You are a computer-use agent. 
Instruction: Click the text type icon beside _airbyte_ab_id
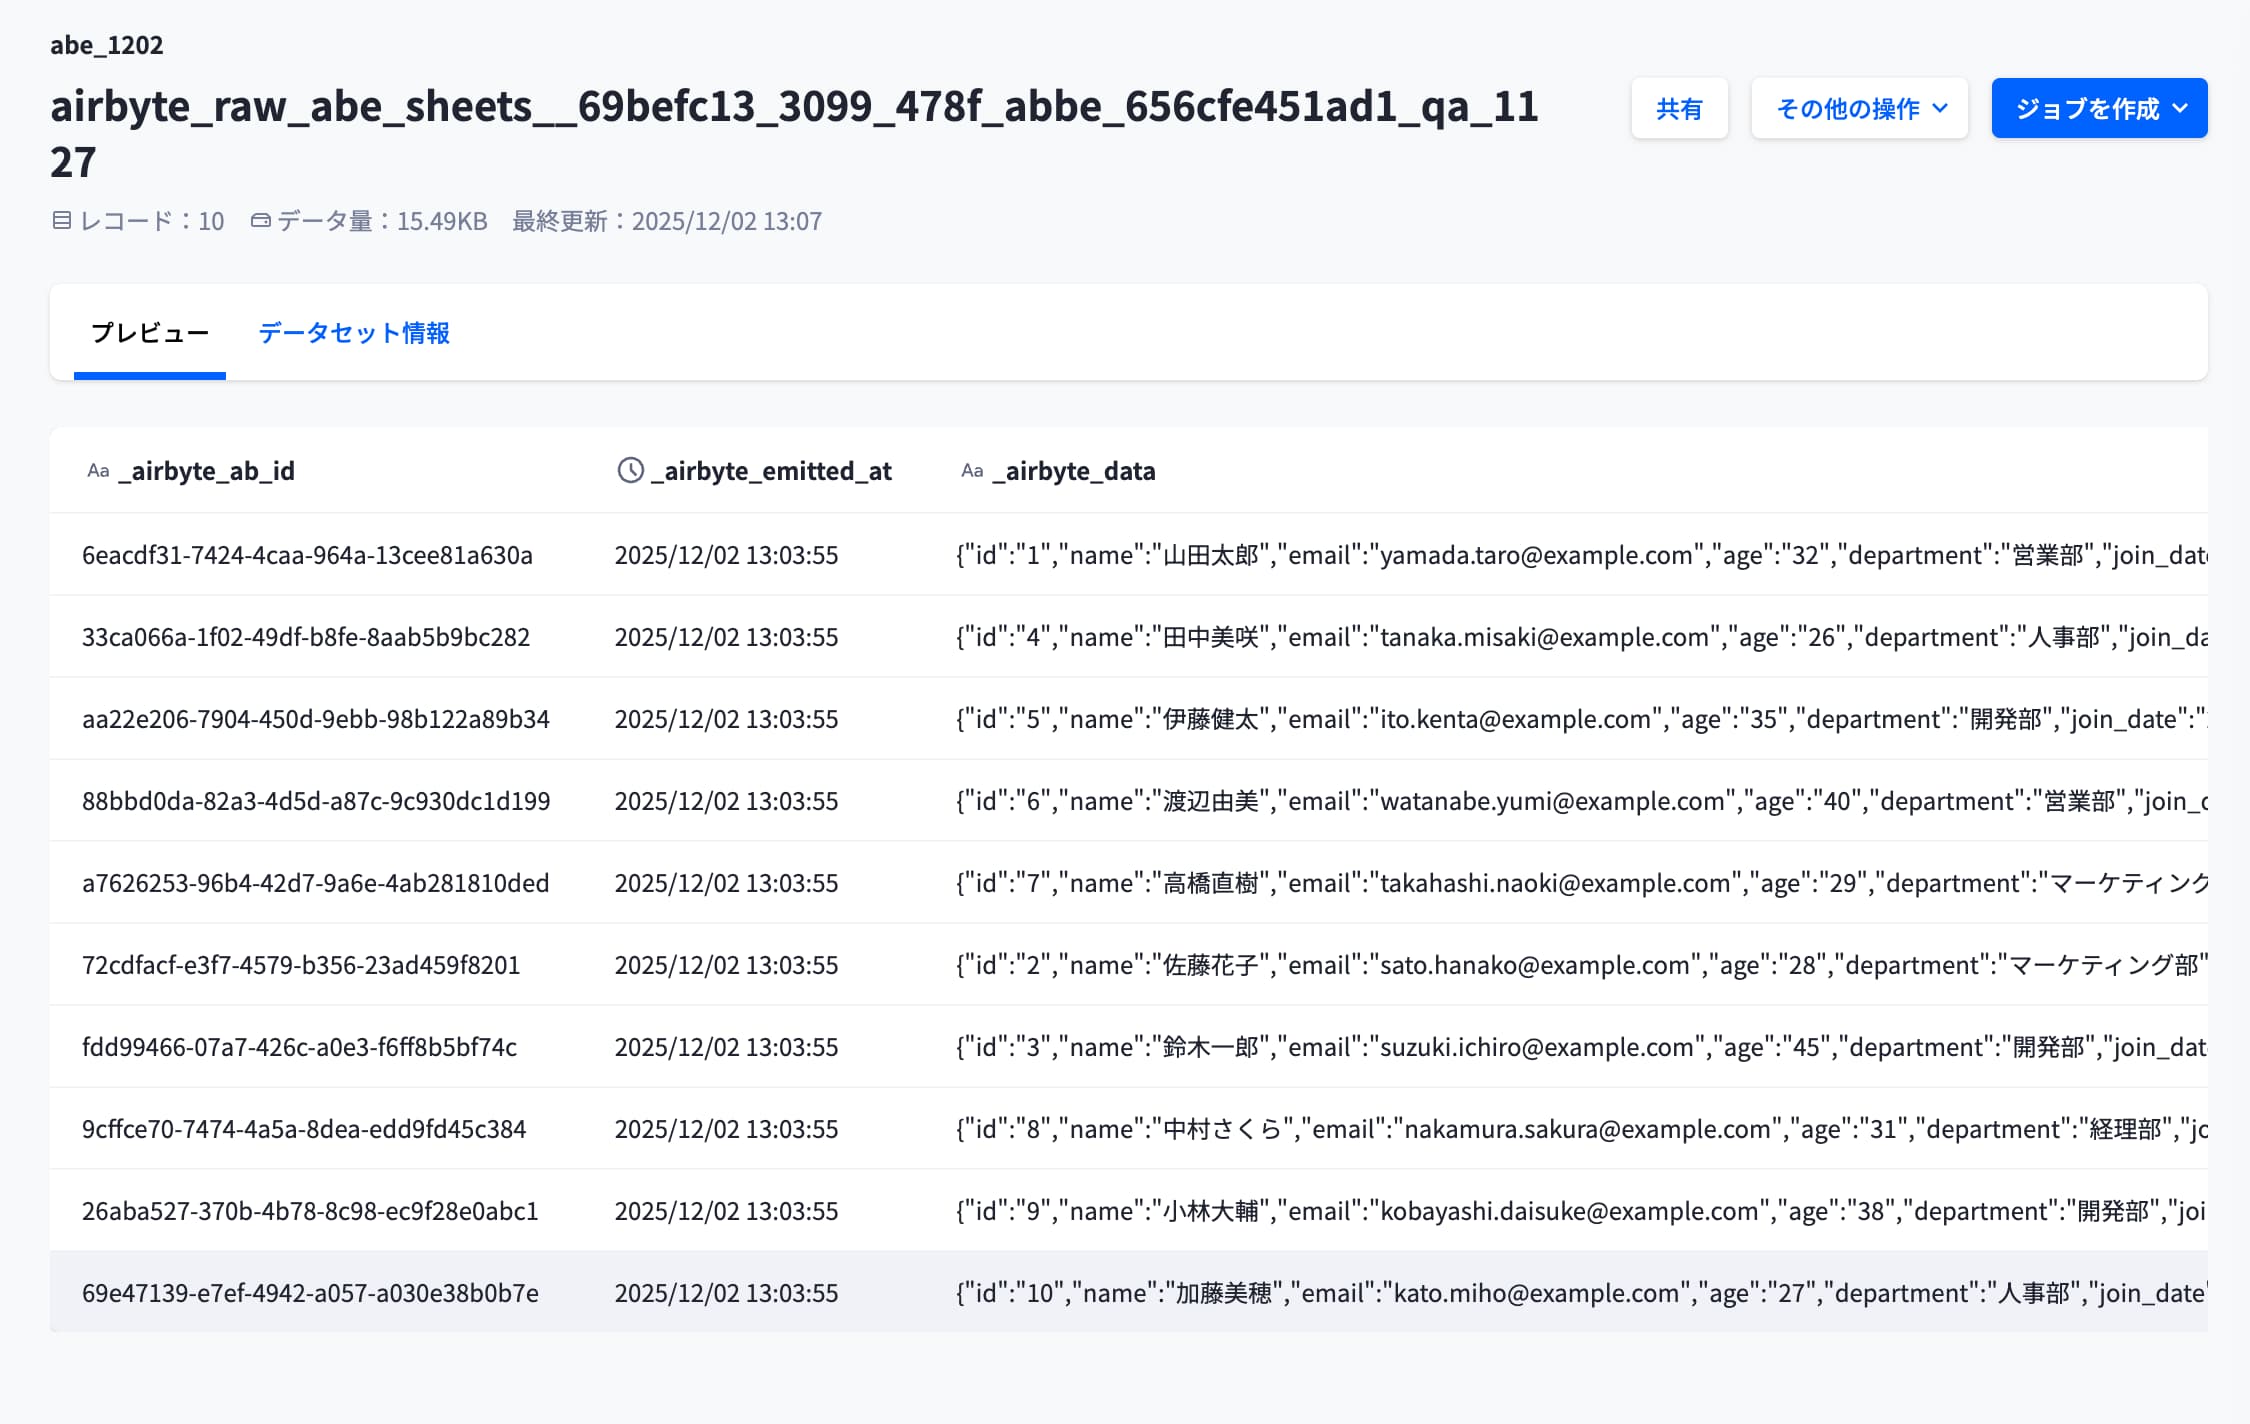(98, 471)
